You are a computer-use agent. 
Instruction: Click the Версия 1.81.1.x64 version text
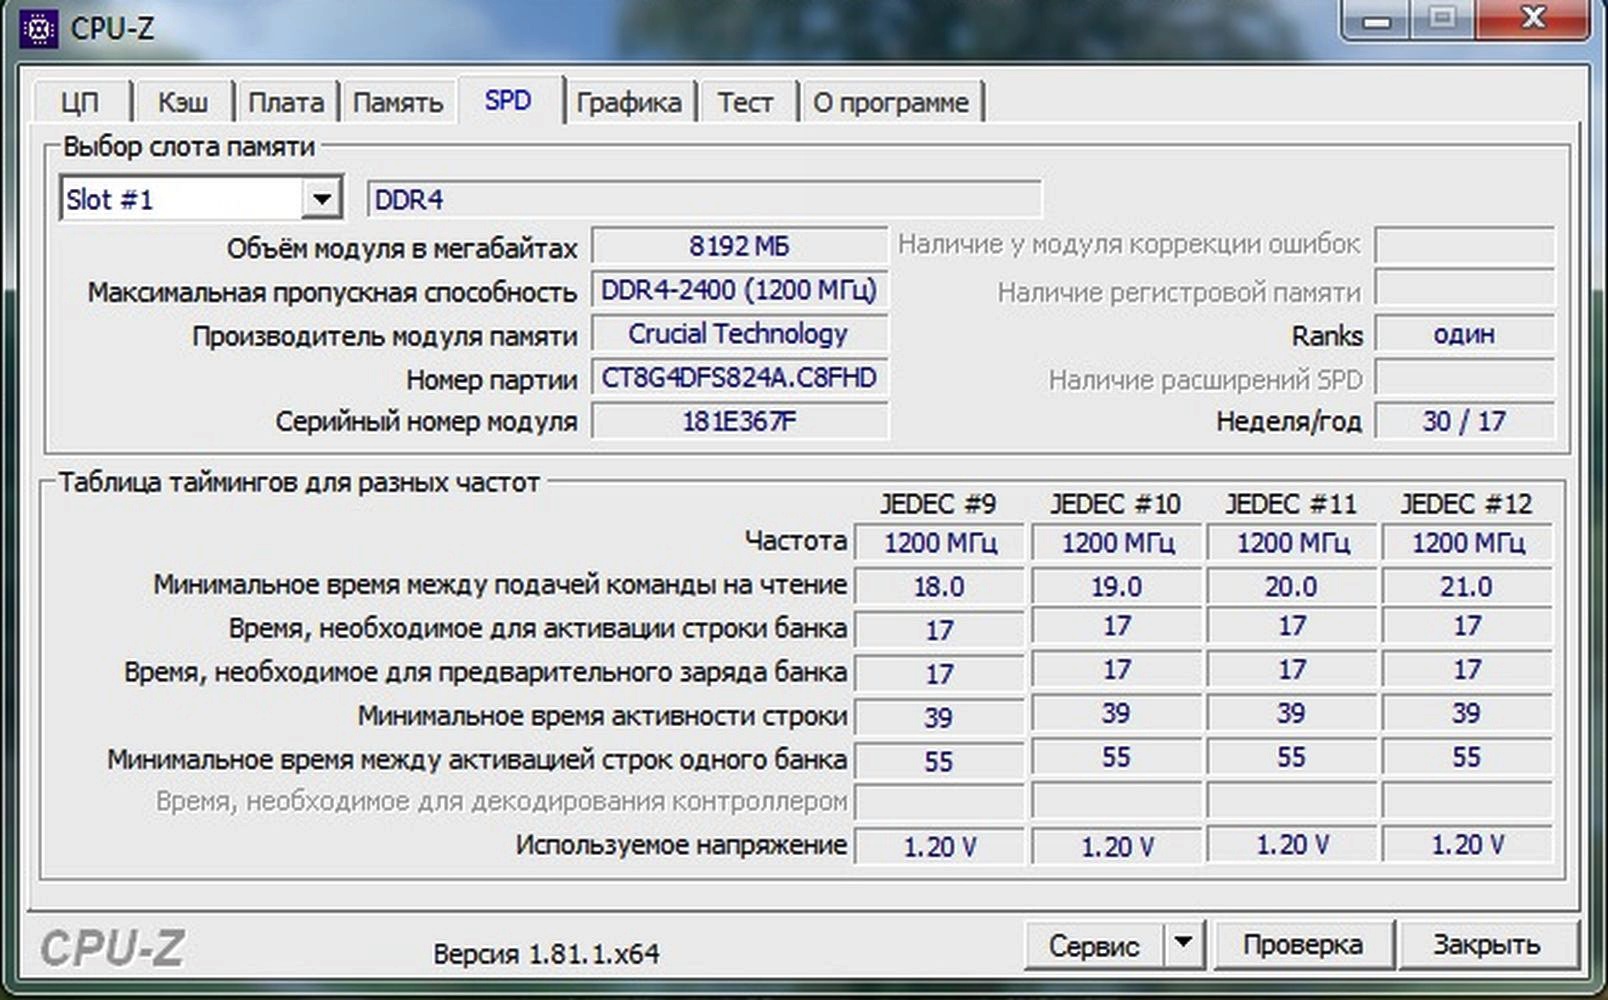click(x=546, y=954)
